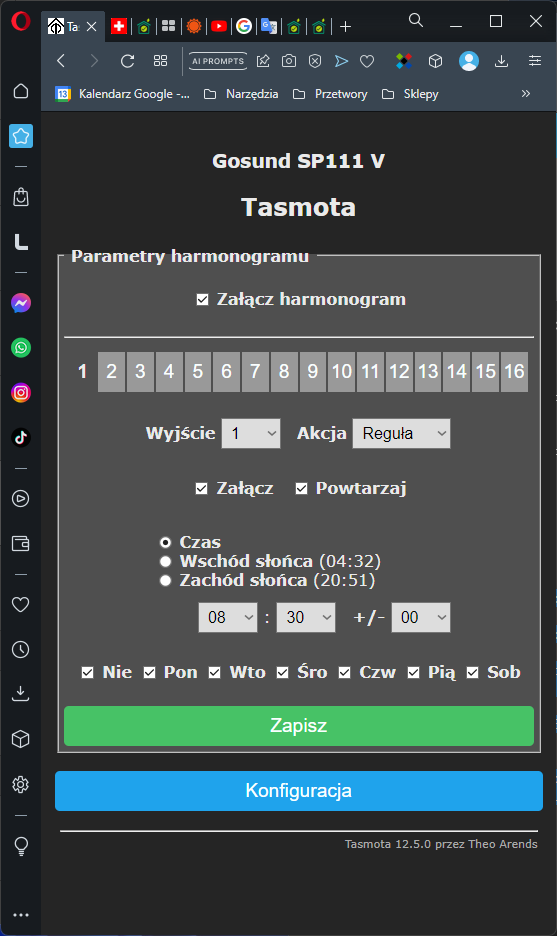Select the Wschód słońca radio option
Image resolution: width=557 pixels, height=936 pixels.
pyautogui.click(x=165, y=561)
